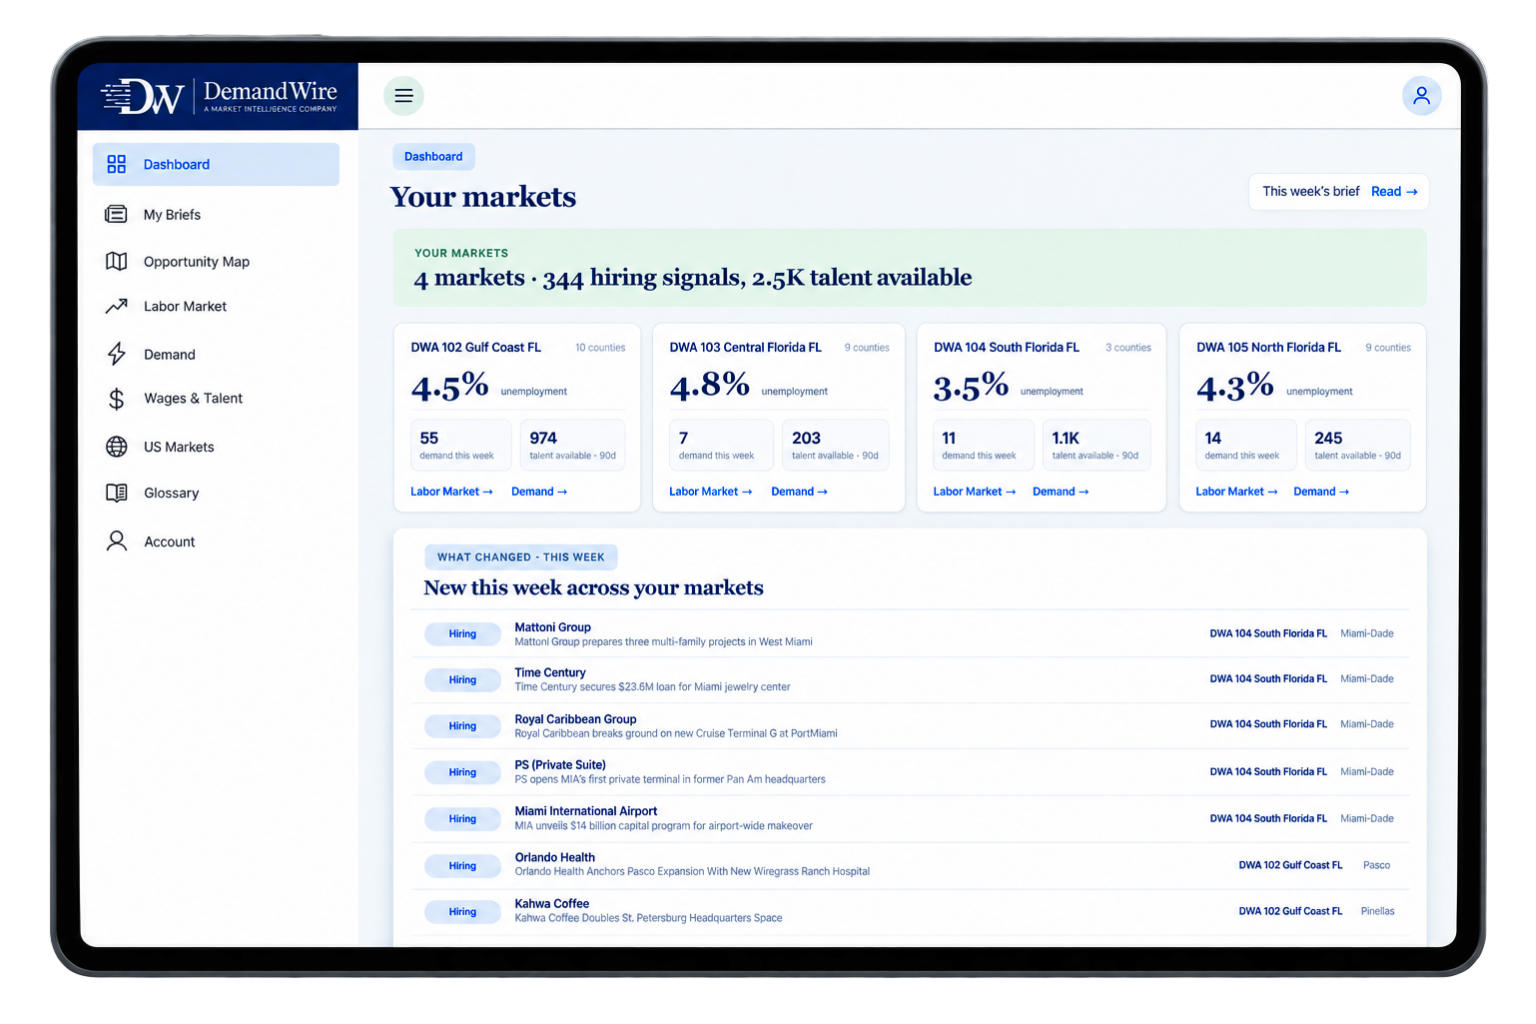The image size is (1536, 1024).
Task: Open the Mattoni Group news item
Action: pos(910,634)
